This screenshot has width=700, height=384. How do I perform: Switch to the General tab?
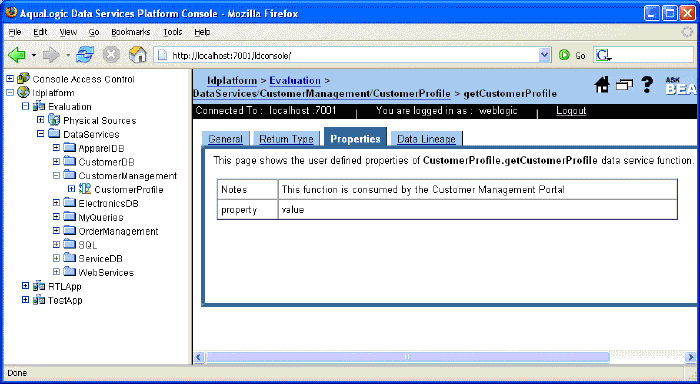click(225, 139)
